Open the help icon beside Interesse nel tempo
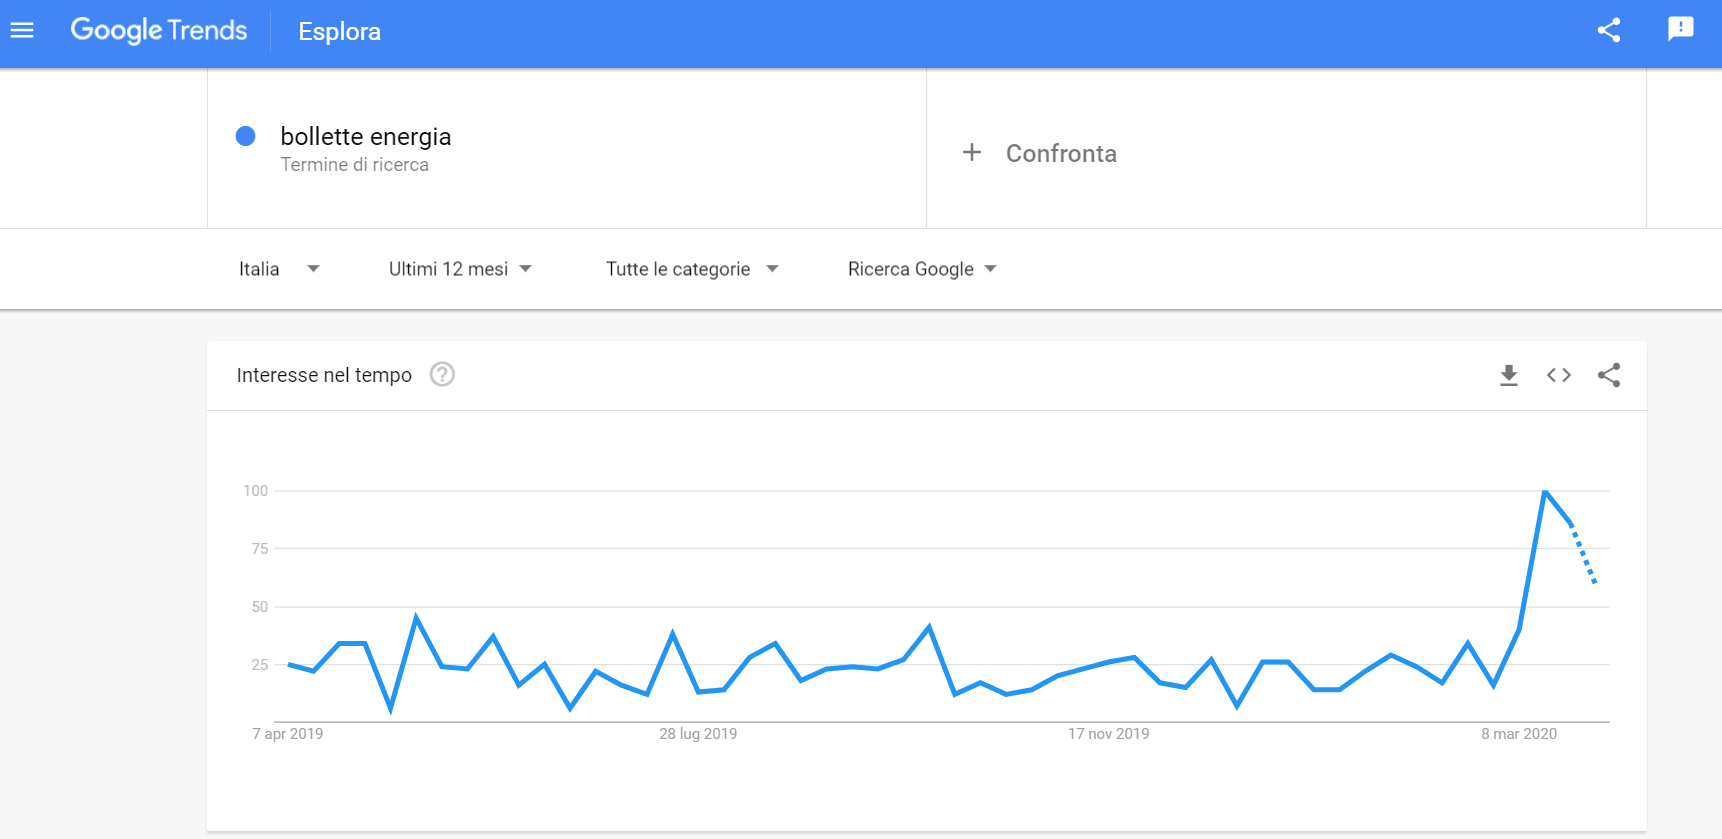 (442, 374)
